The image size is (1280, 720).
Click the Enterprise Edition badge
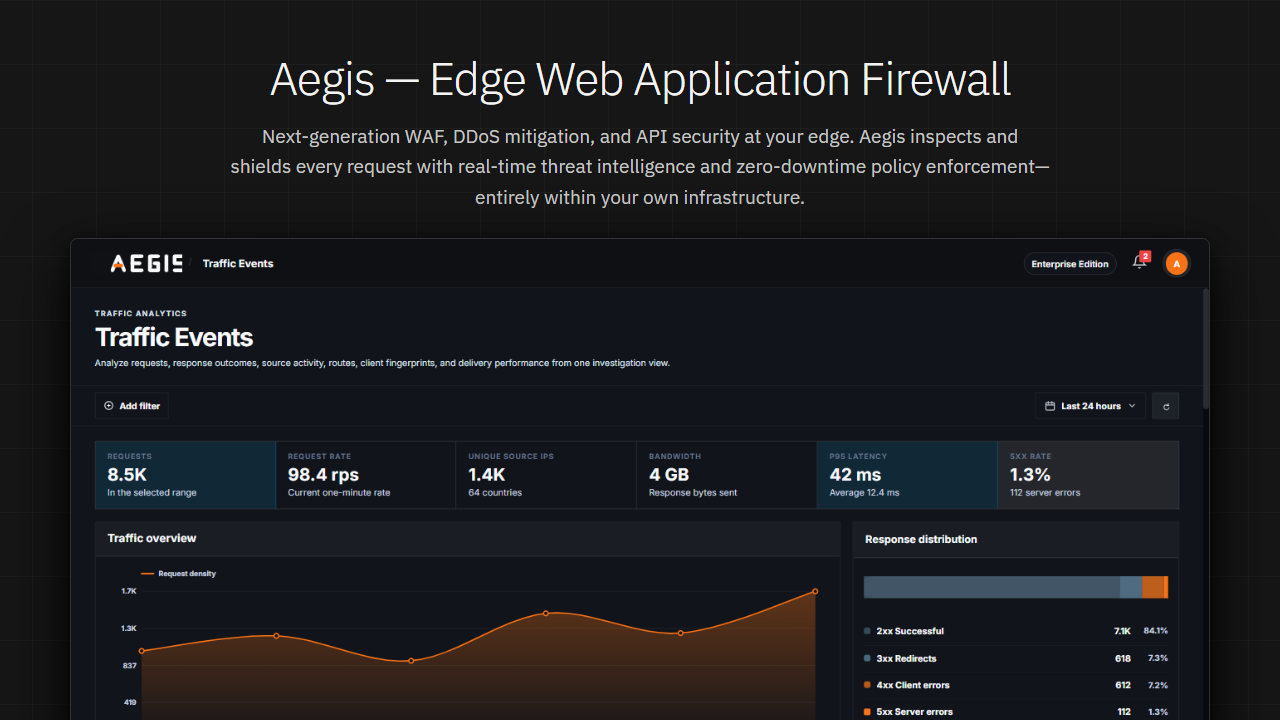1070,264
